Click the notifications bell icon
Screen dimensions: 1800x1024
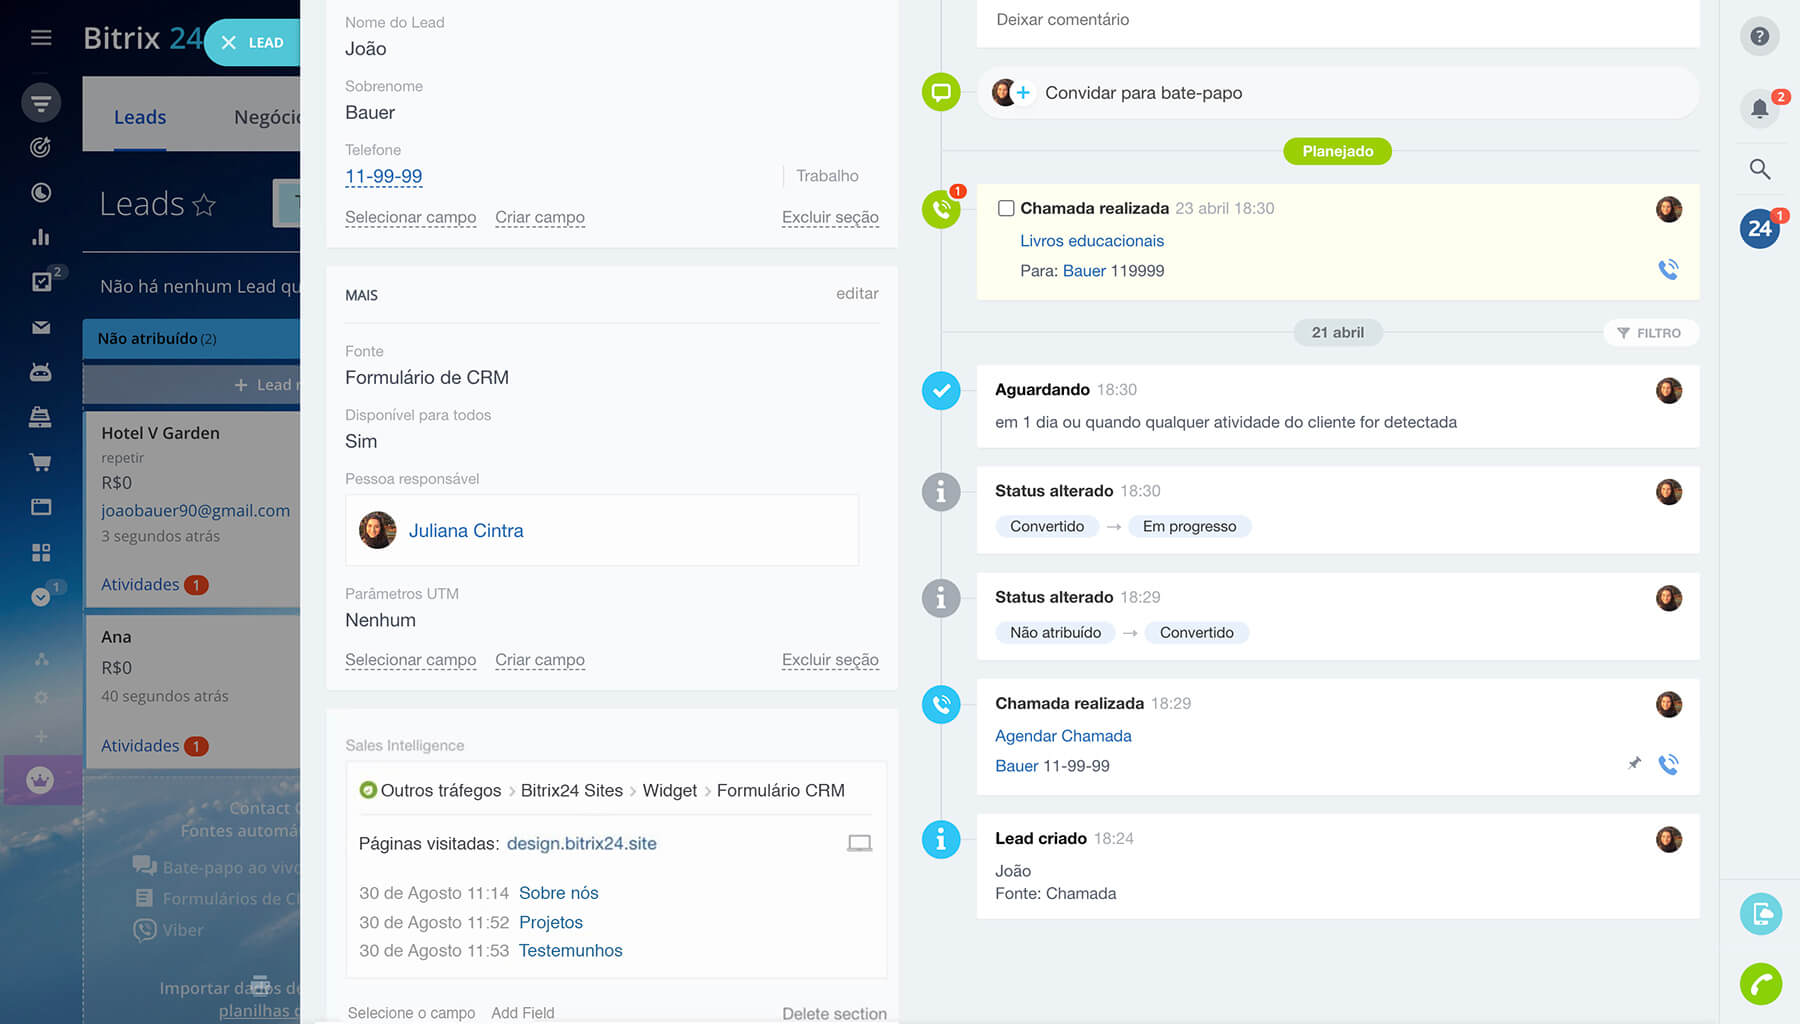pos(1759,108)
